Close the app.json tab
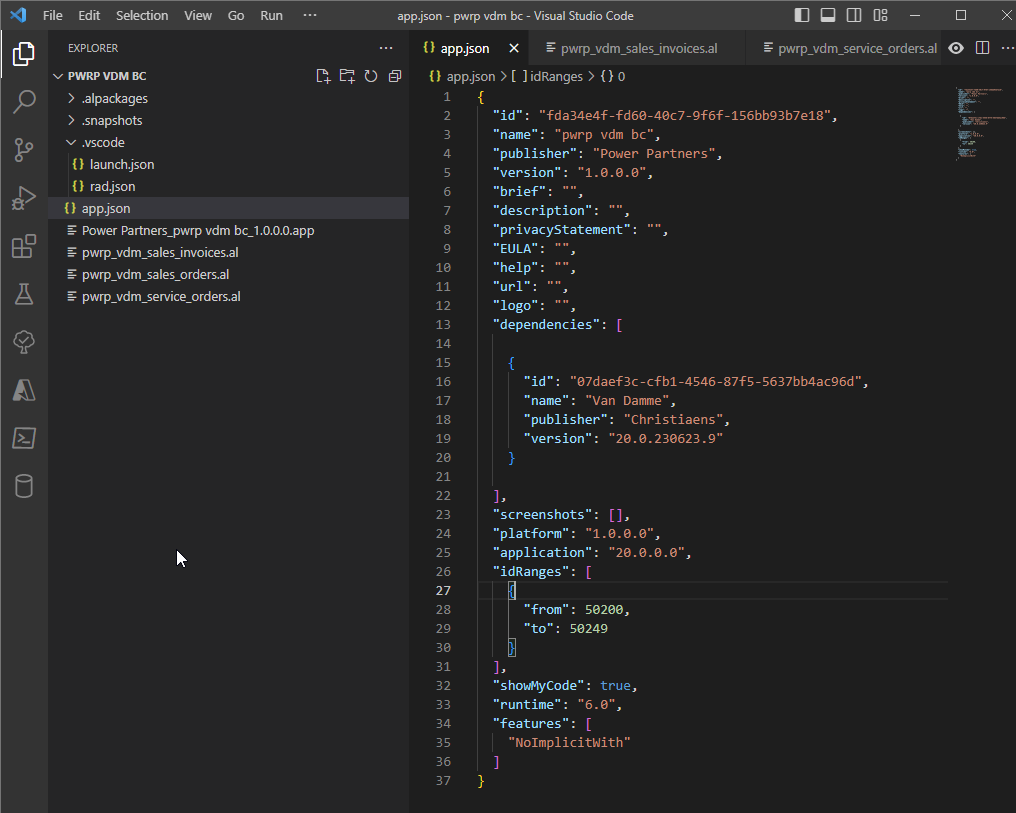 click(x=514, y=48)
